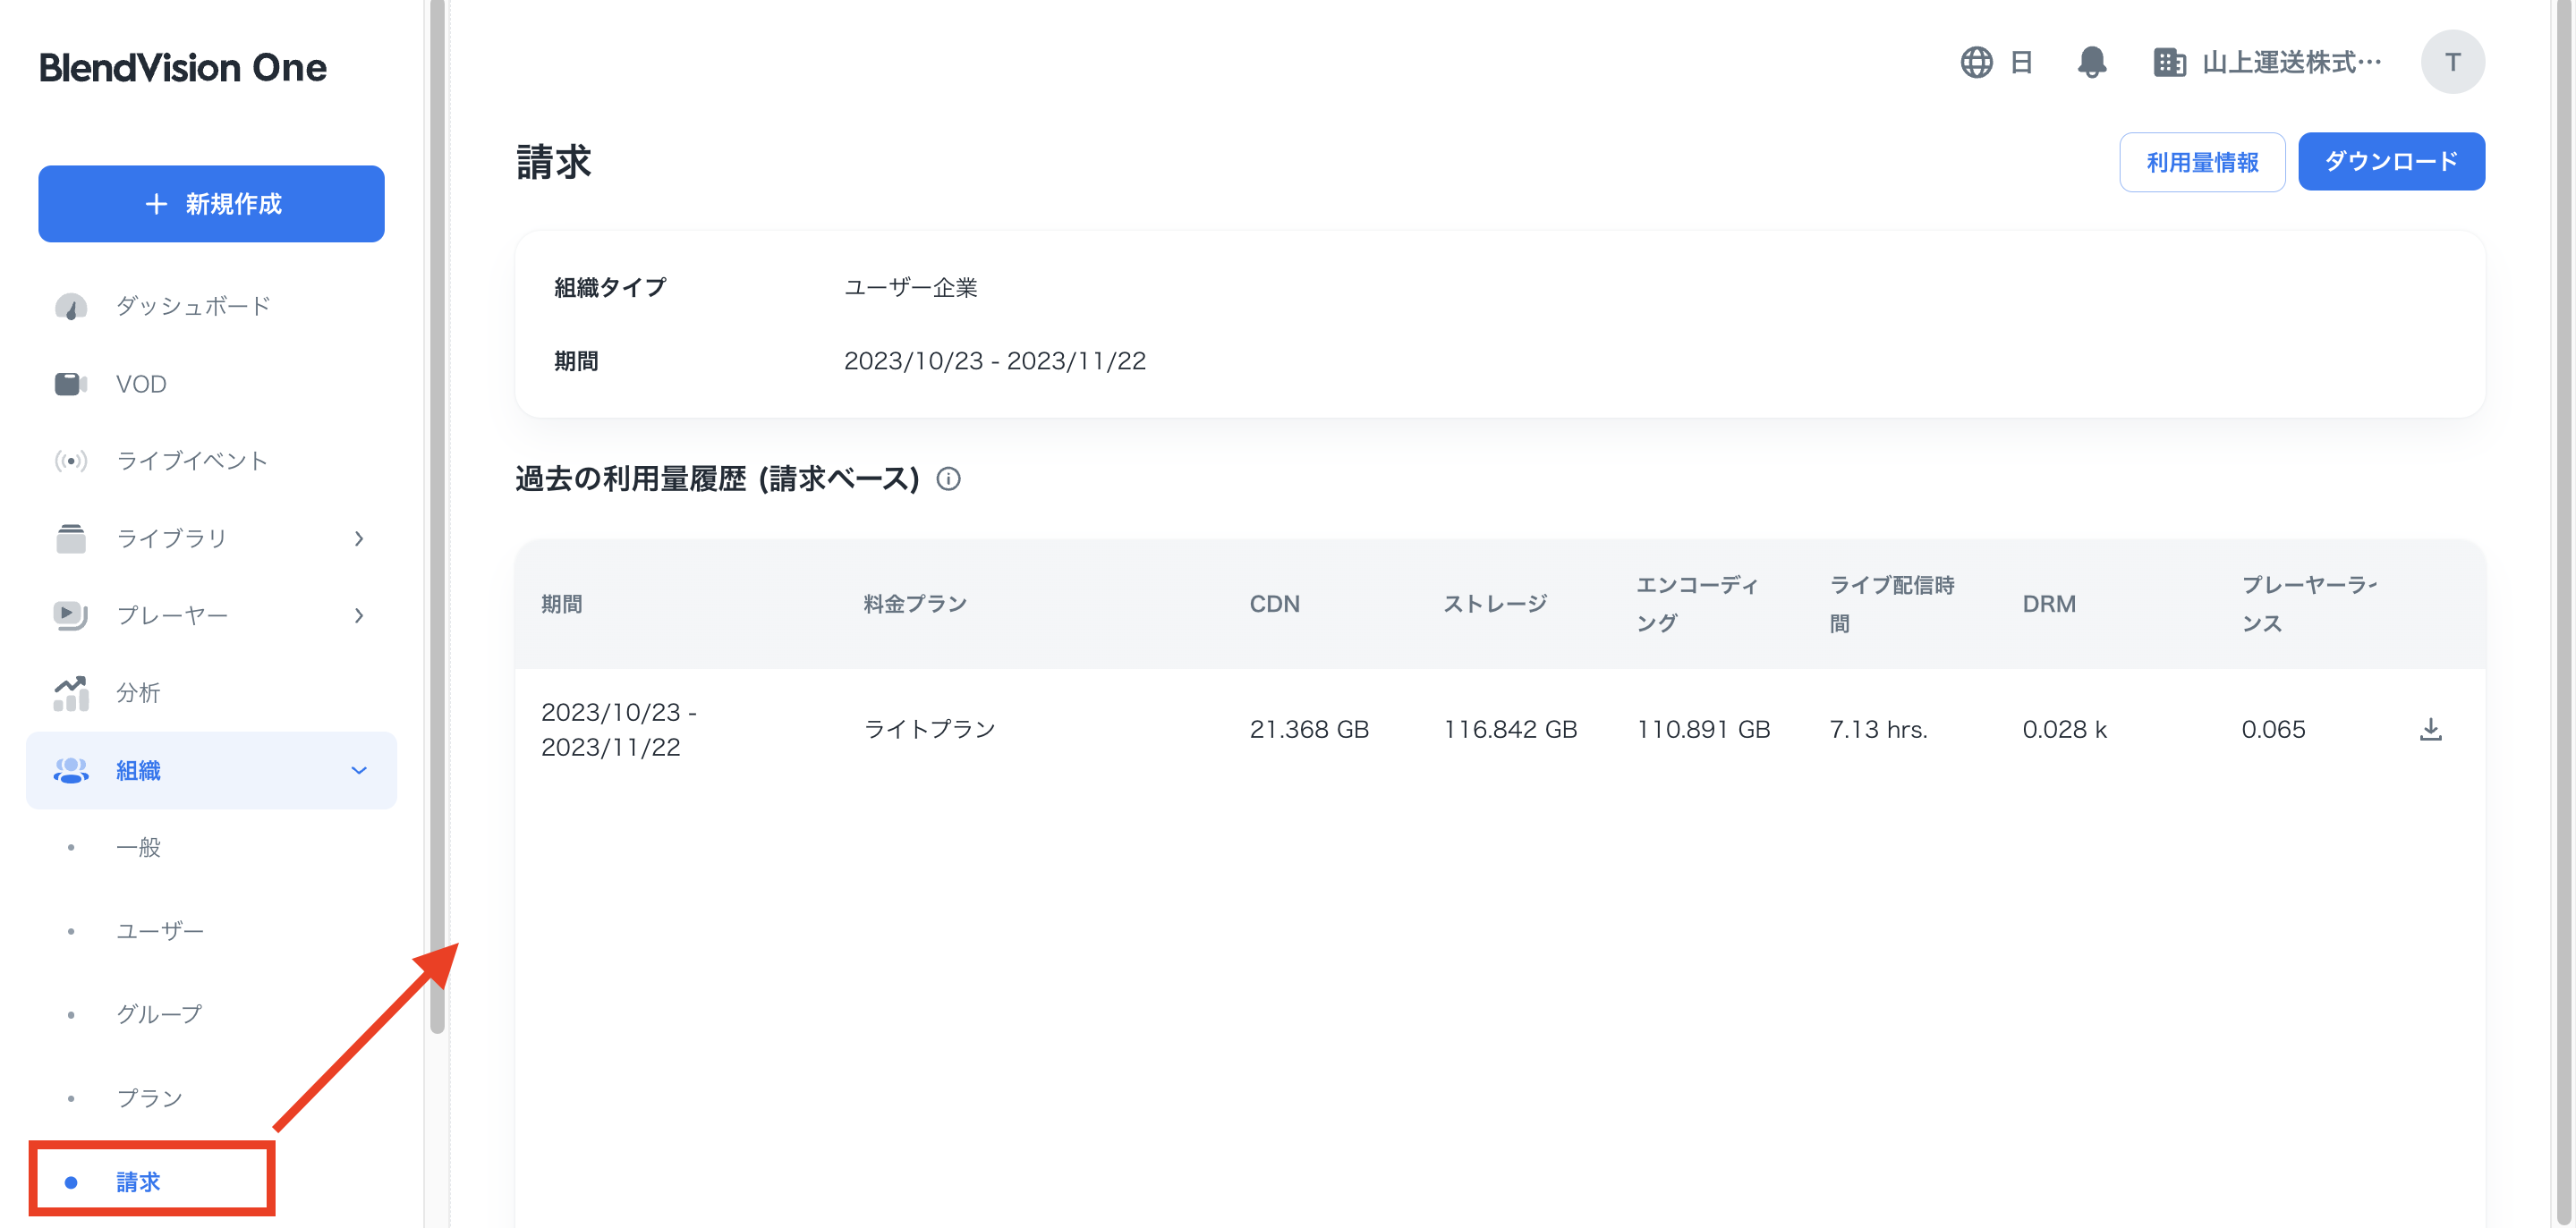The width and height of the screenshot is (2576, 1228).
Task: Open Plan (プラン) submenu item
Action: (x=150, y=1098)
